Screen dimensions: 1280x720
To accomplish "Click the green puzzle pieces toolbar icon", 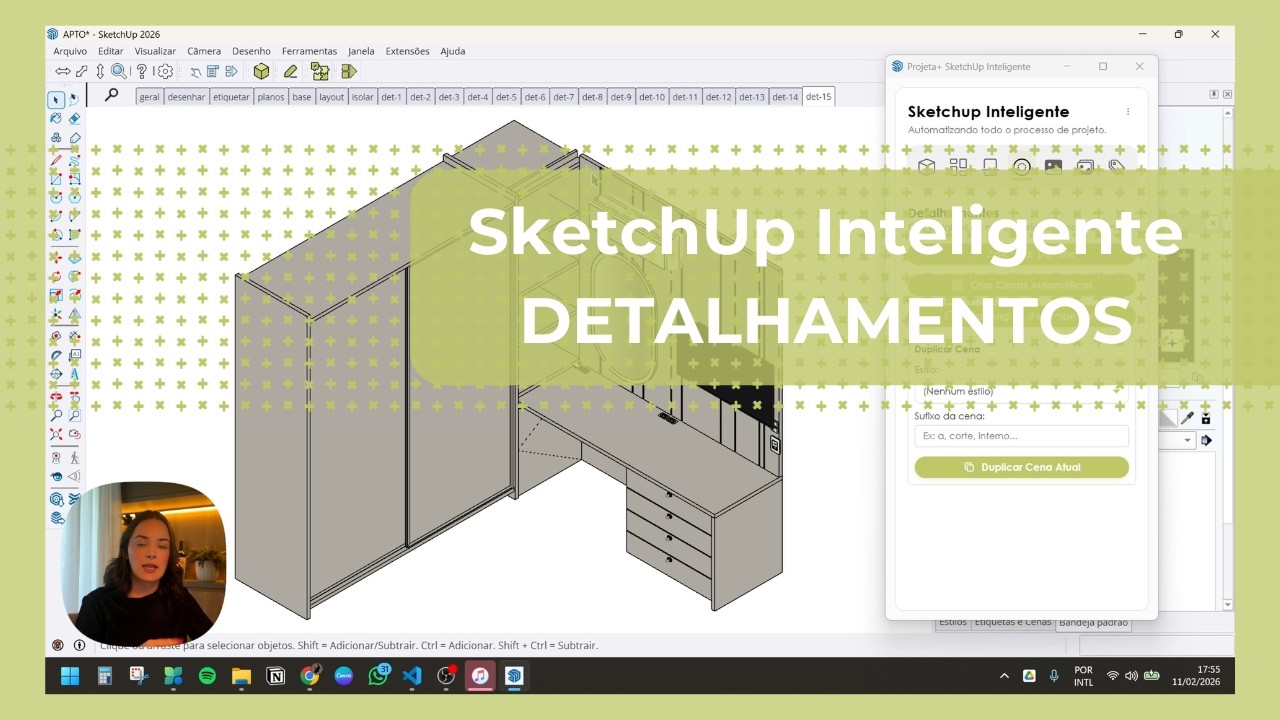I will pyautogui.click(x=320, y=71).
